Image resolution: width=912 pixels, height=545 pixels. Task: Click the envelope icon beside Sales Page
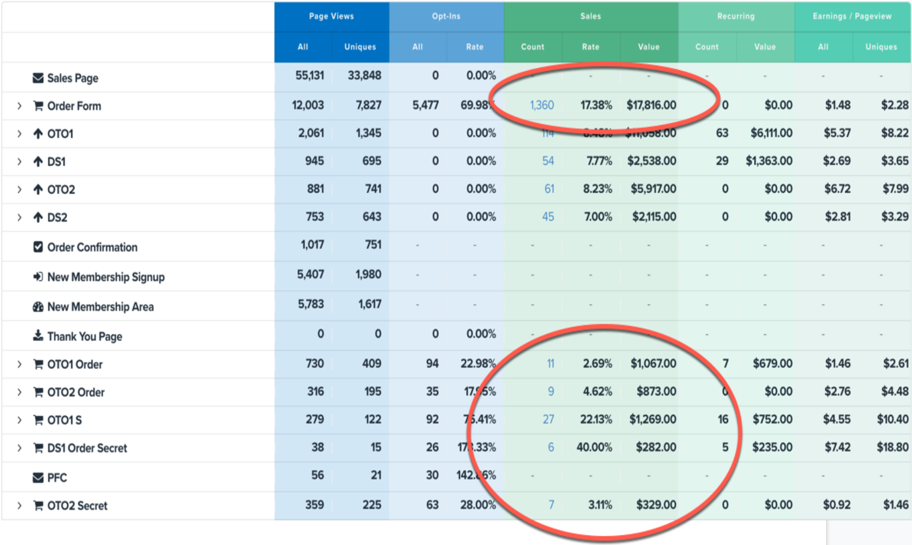coord(38,78)
